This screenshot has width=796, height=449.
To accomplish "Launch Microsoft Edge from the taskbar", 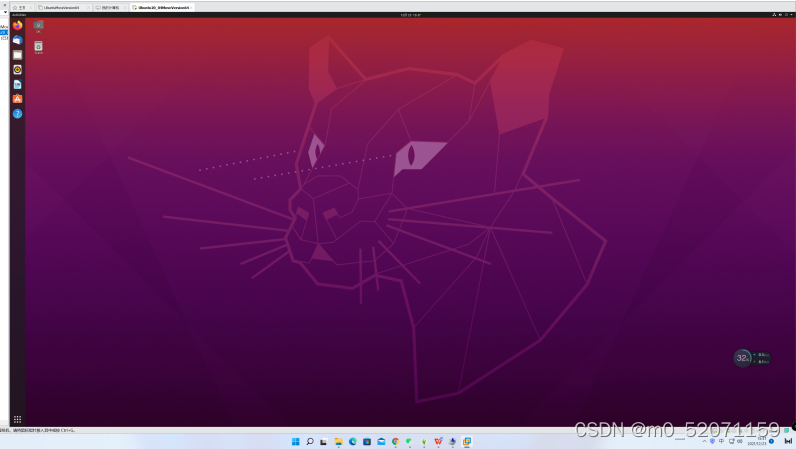I will coord(352,441).
